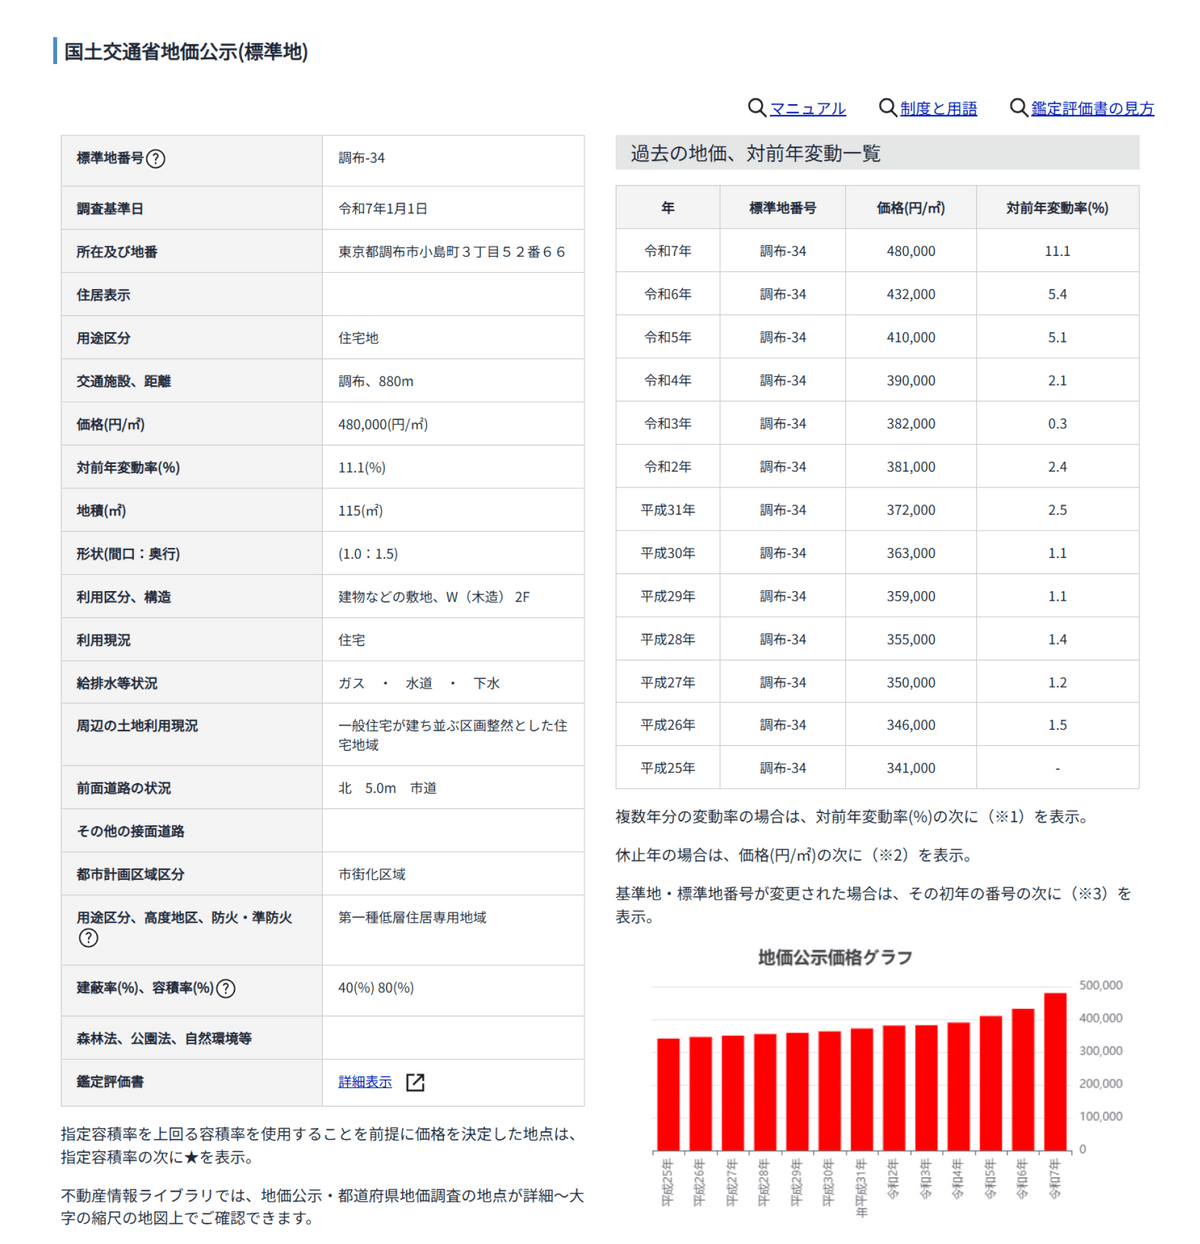1200x1244 pixels.
Task: Click help icon next to 建蔽率(%)、容積率(%)
Action: pyautogui.click(x=226, y=988)
